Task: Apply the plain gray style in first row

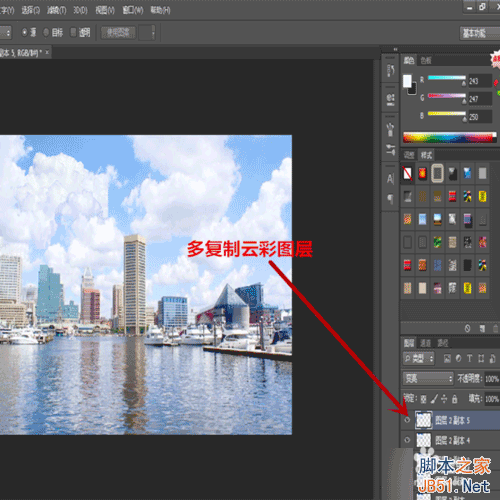Action: [482, 173]
